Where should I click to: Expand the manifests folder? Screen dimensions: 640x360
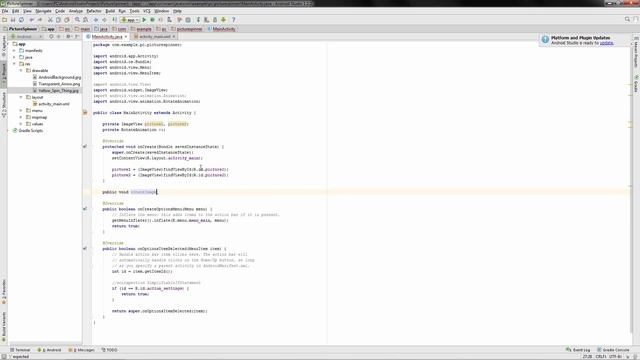(x=14, y=51)
